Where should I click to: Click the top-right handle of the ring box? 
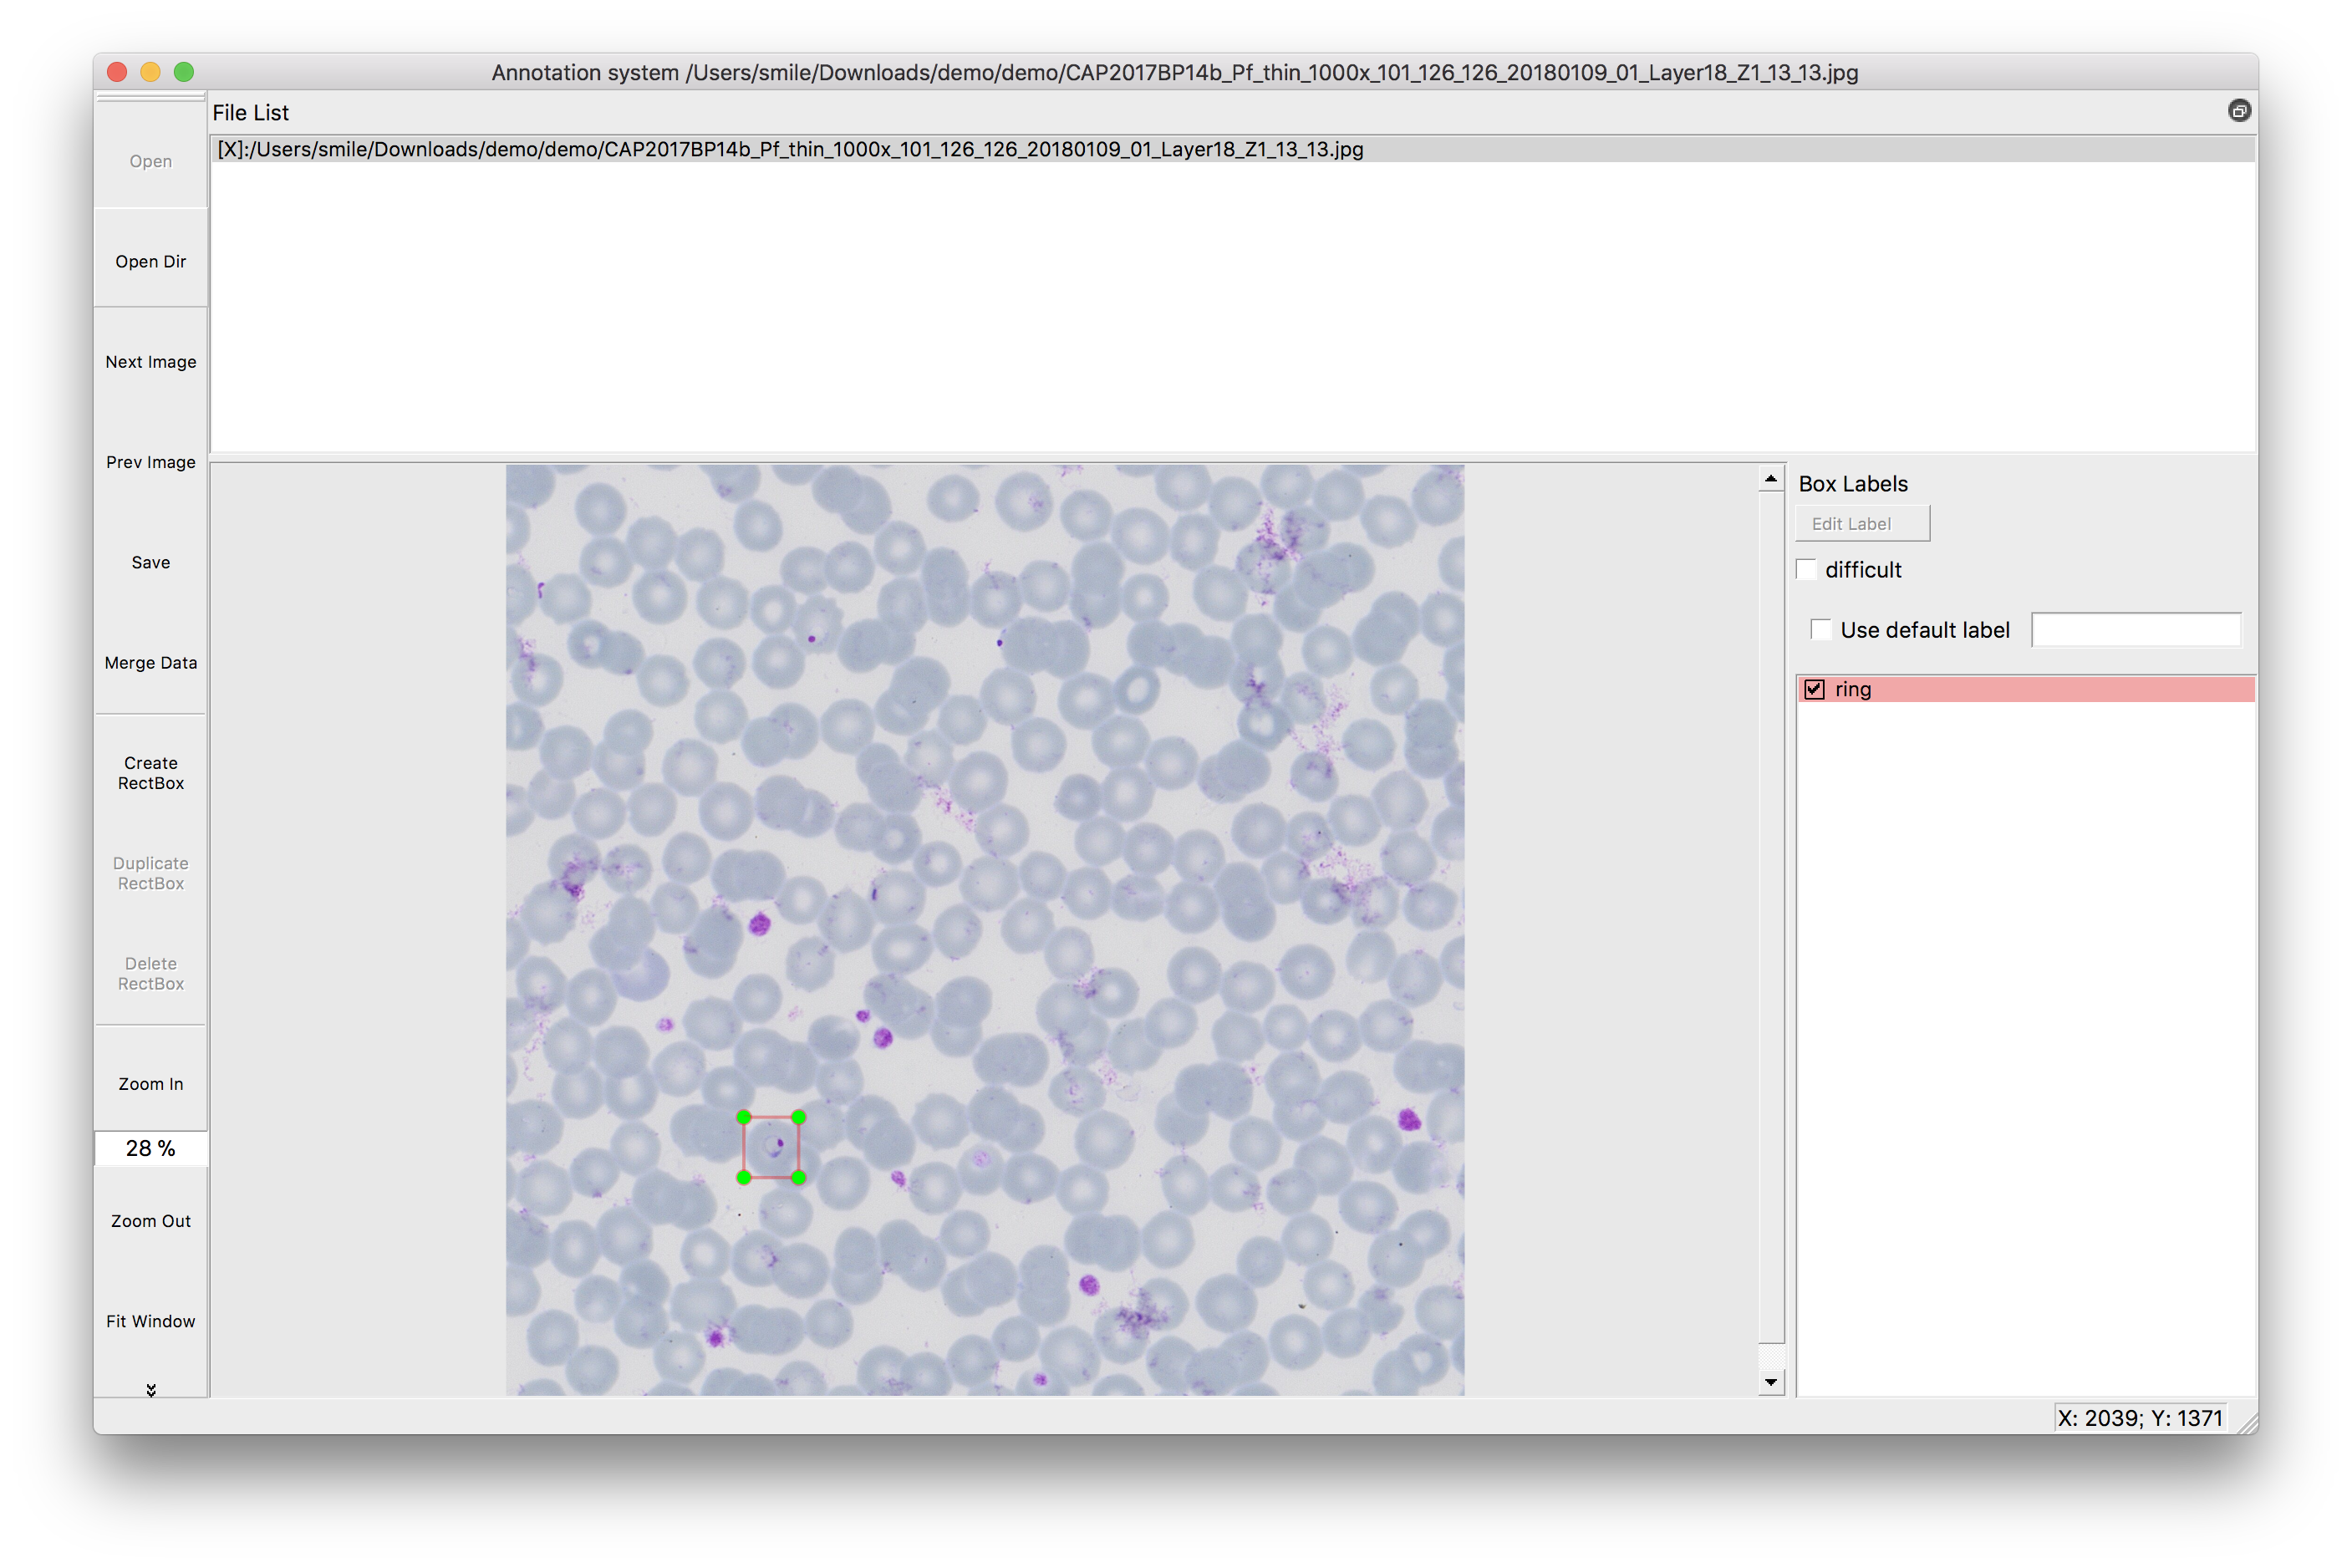[798, 1117]
